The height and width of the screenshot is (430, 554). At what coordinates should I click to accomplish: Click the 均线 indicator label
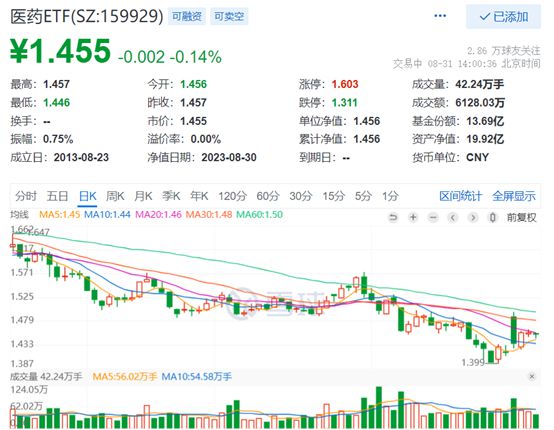[x=19, y=214]
